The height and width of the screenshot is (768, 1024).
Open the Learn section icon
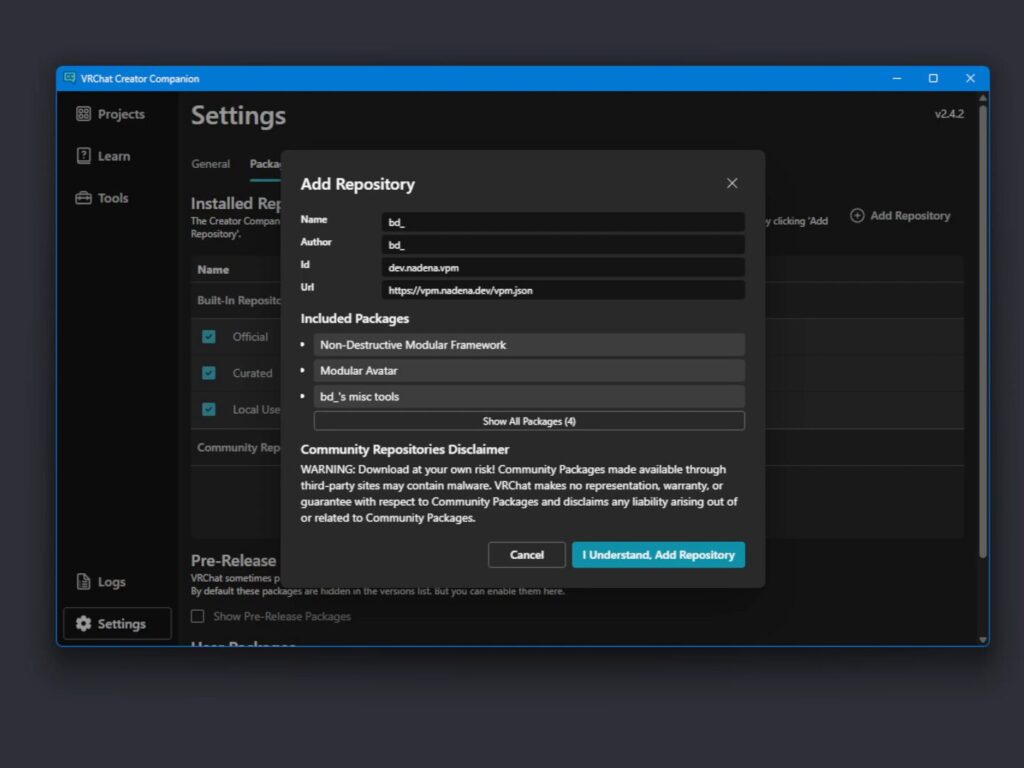(84, 156)
